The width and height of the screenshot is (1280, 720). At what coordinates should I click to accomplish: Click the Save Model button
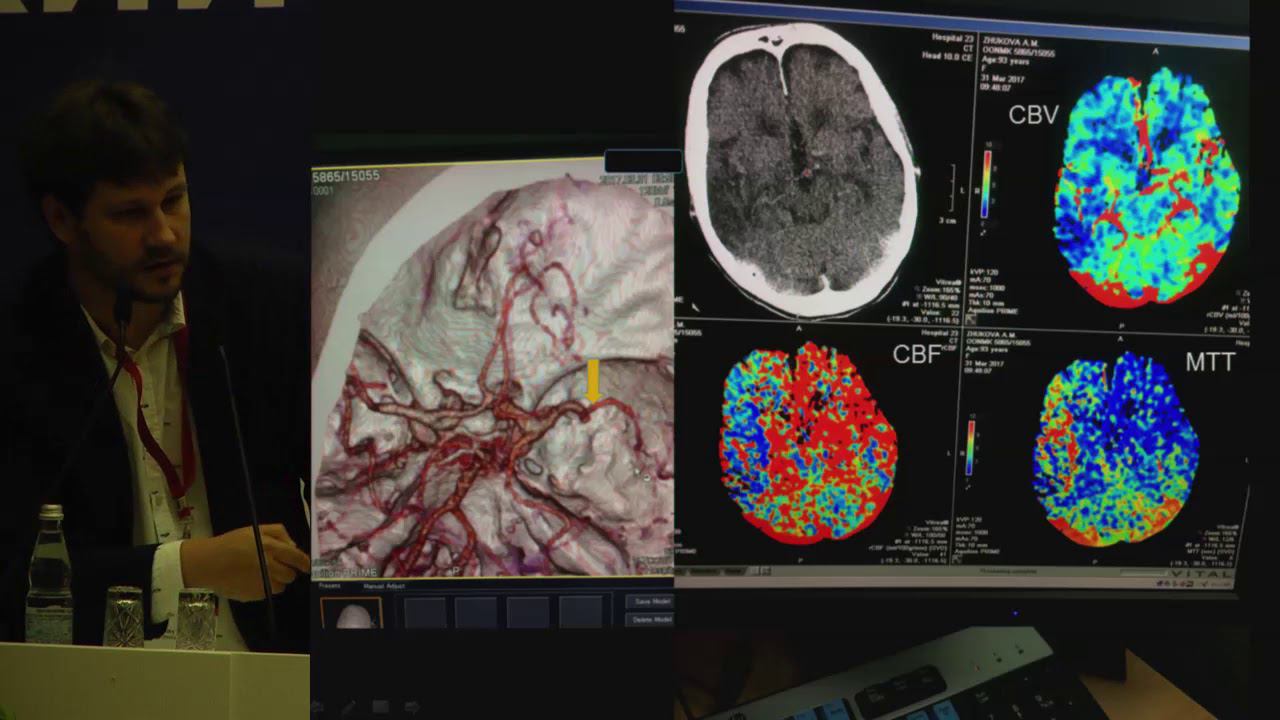pos(650,601)
